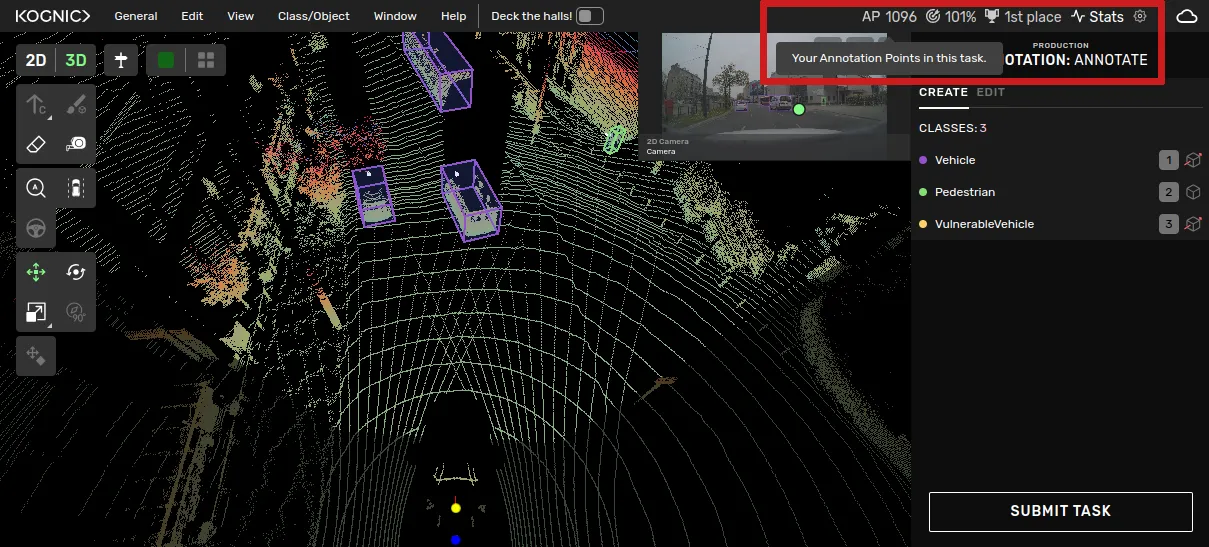Click the ego vehicle lane icon
The height and width of the screenshot is (547, 1209).
76,188
